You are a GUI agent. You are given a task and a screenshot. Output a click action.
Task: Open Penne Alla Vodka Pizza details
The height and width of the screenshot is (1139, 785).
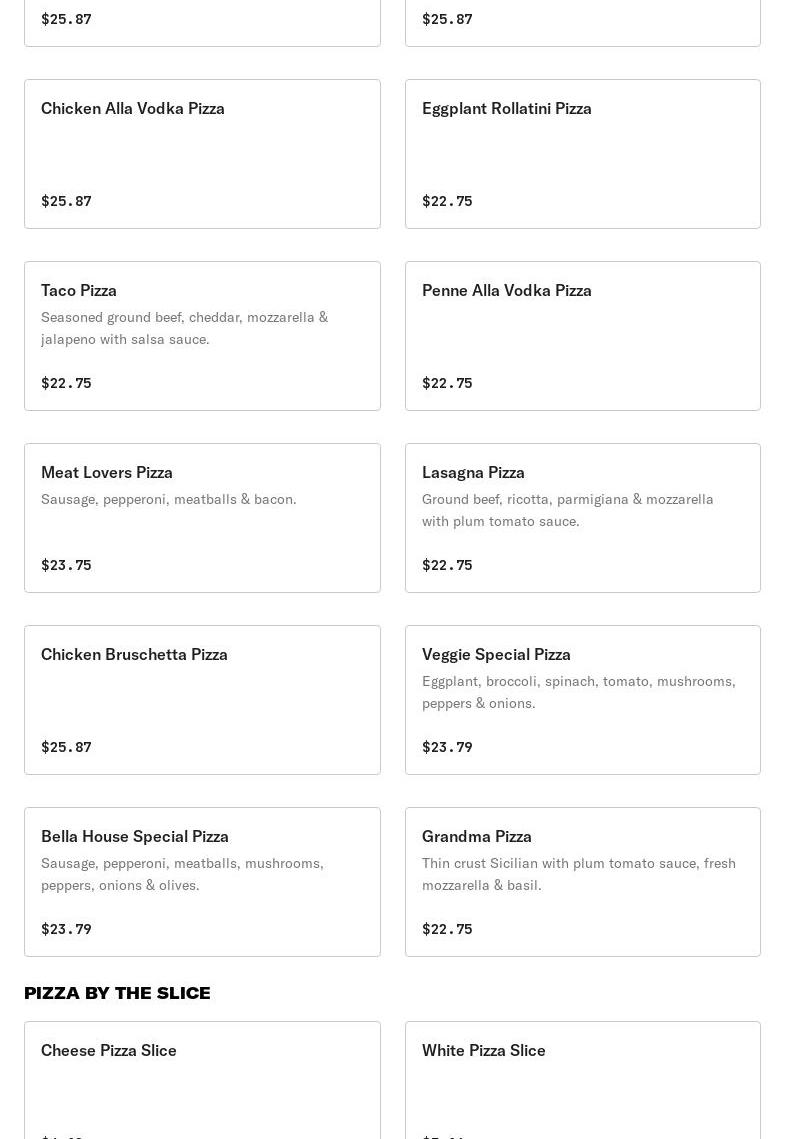pos(506,290)
